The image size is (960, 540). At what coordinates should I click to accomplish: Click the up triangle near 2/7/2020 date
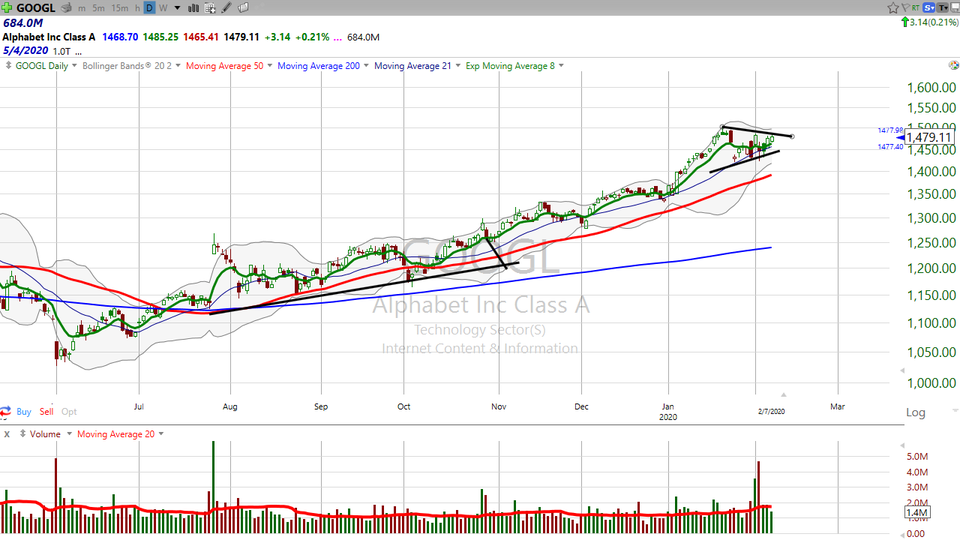[783, 395]
